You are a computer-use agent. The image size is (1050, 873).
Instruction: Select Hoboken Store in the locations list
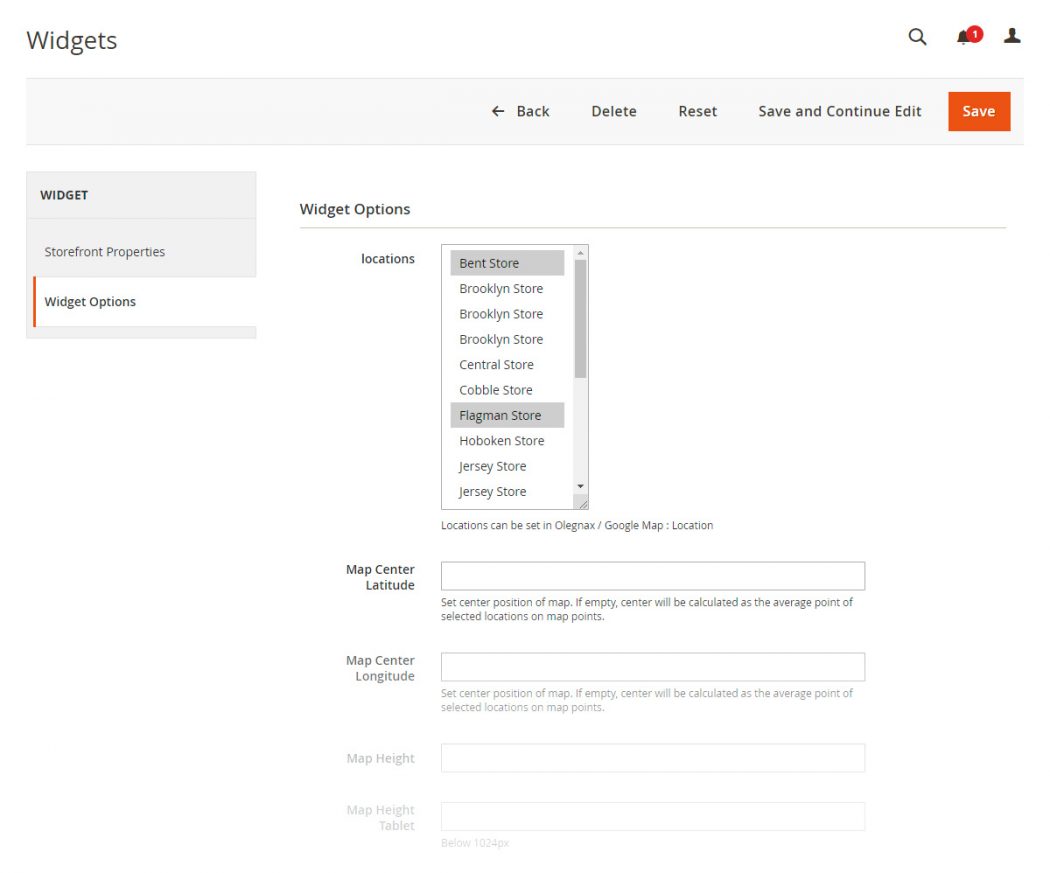(501, 440)
